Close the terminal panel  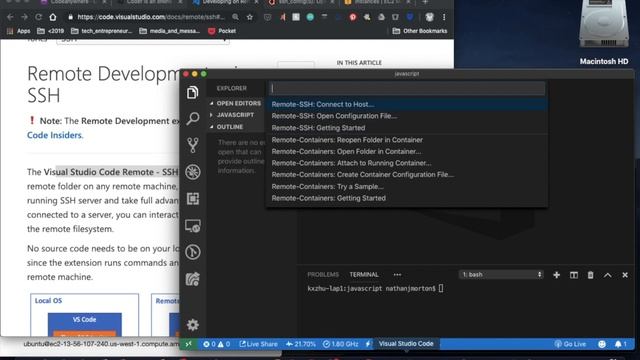click(625, 275)
